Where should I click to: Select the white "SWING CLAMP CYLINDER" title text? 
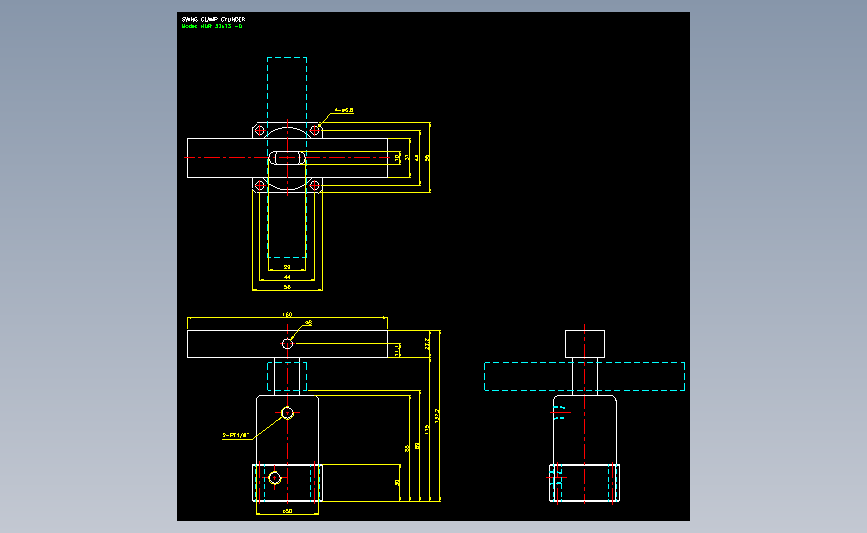(213, 19)
